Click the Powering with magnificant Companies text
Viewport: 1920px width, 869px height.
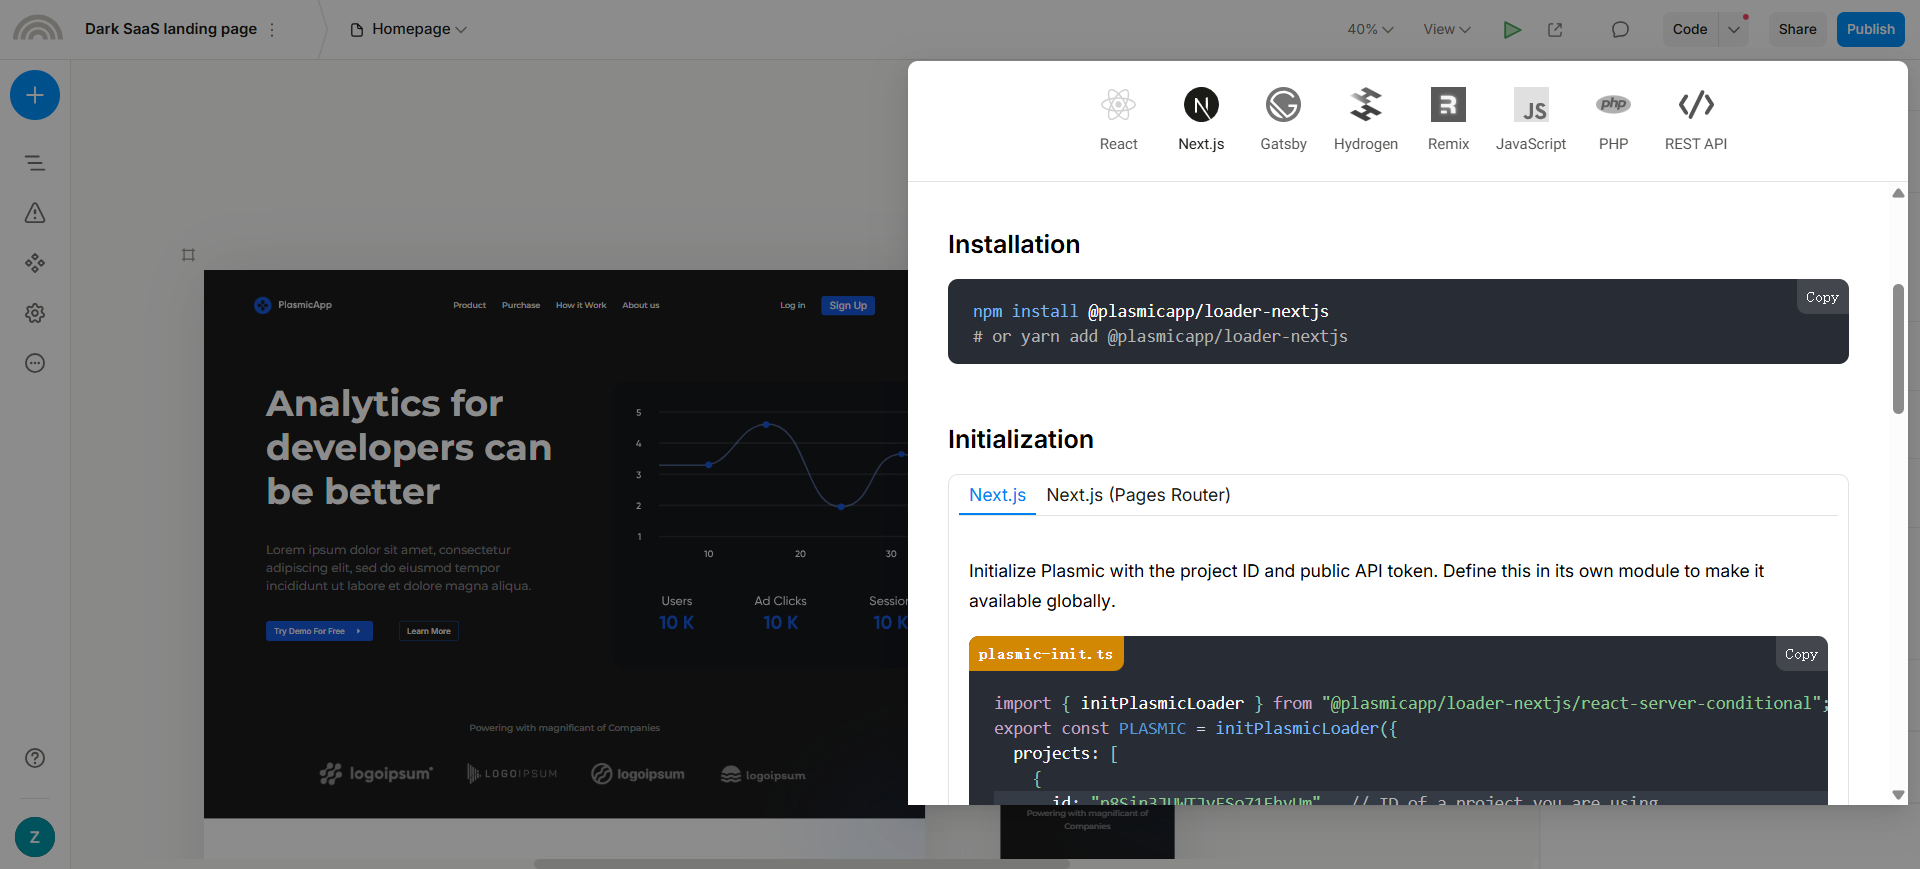(564, 728)
